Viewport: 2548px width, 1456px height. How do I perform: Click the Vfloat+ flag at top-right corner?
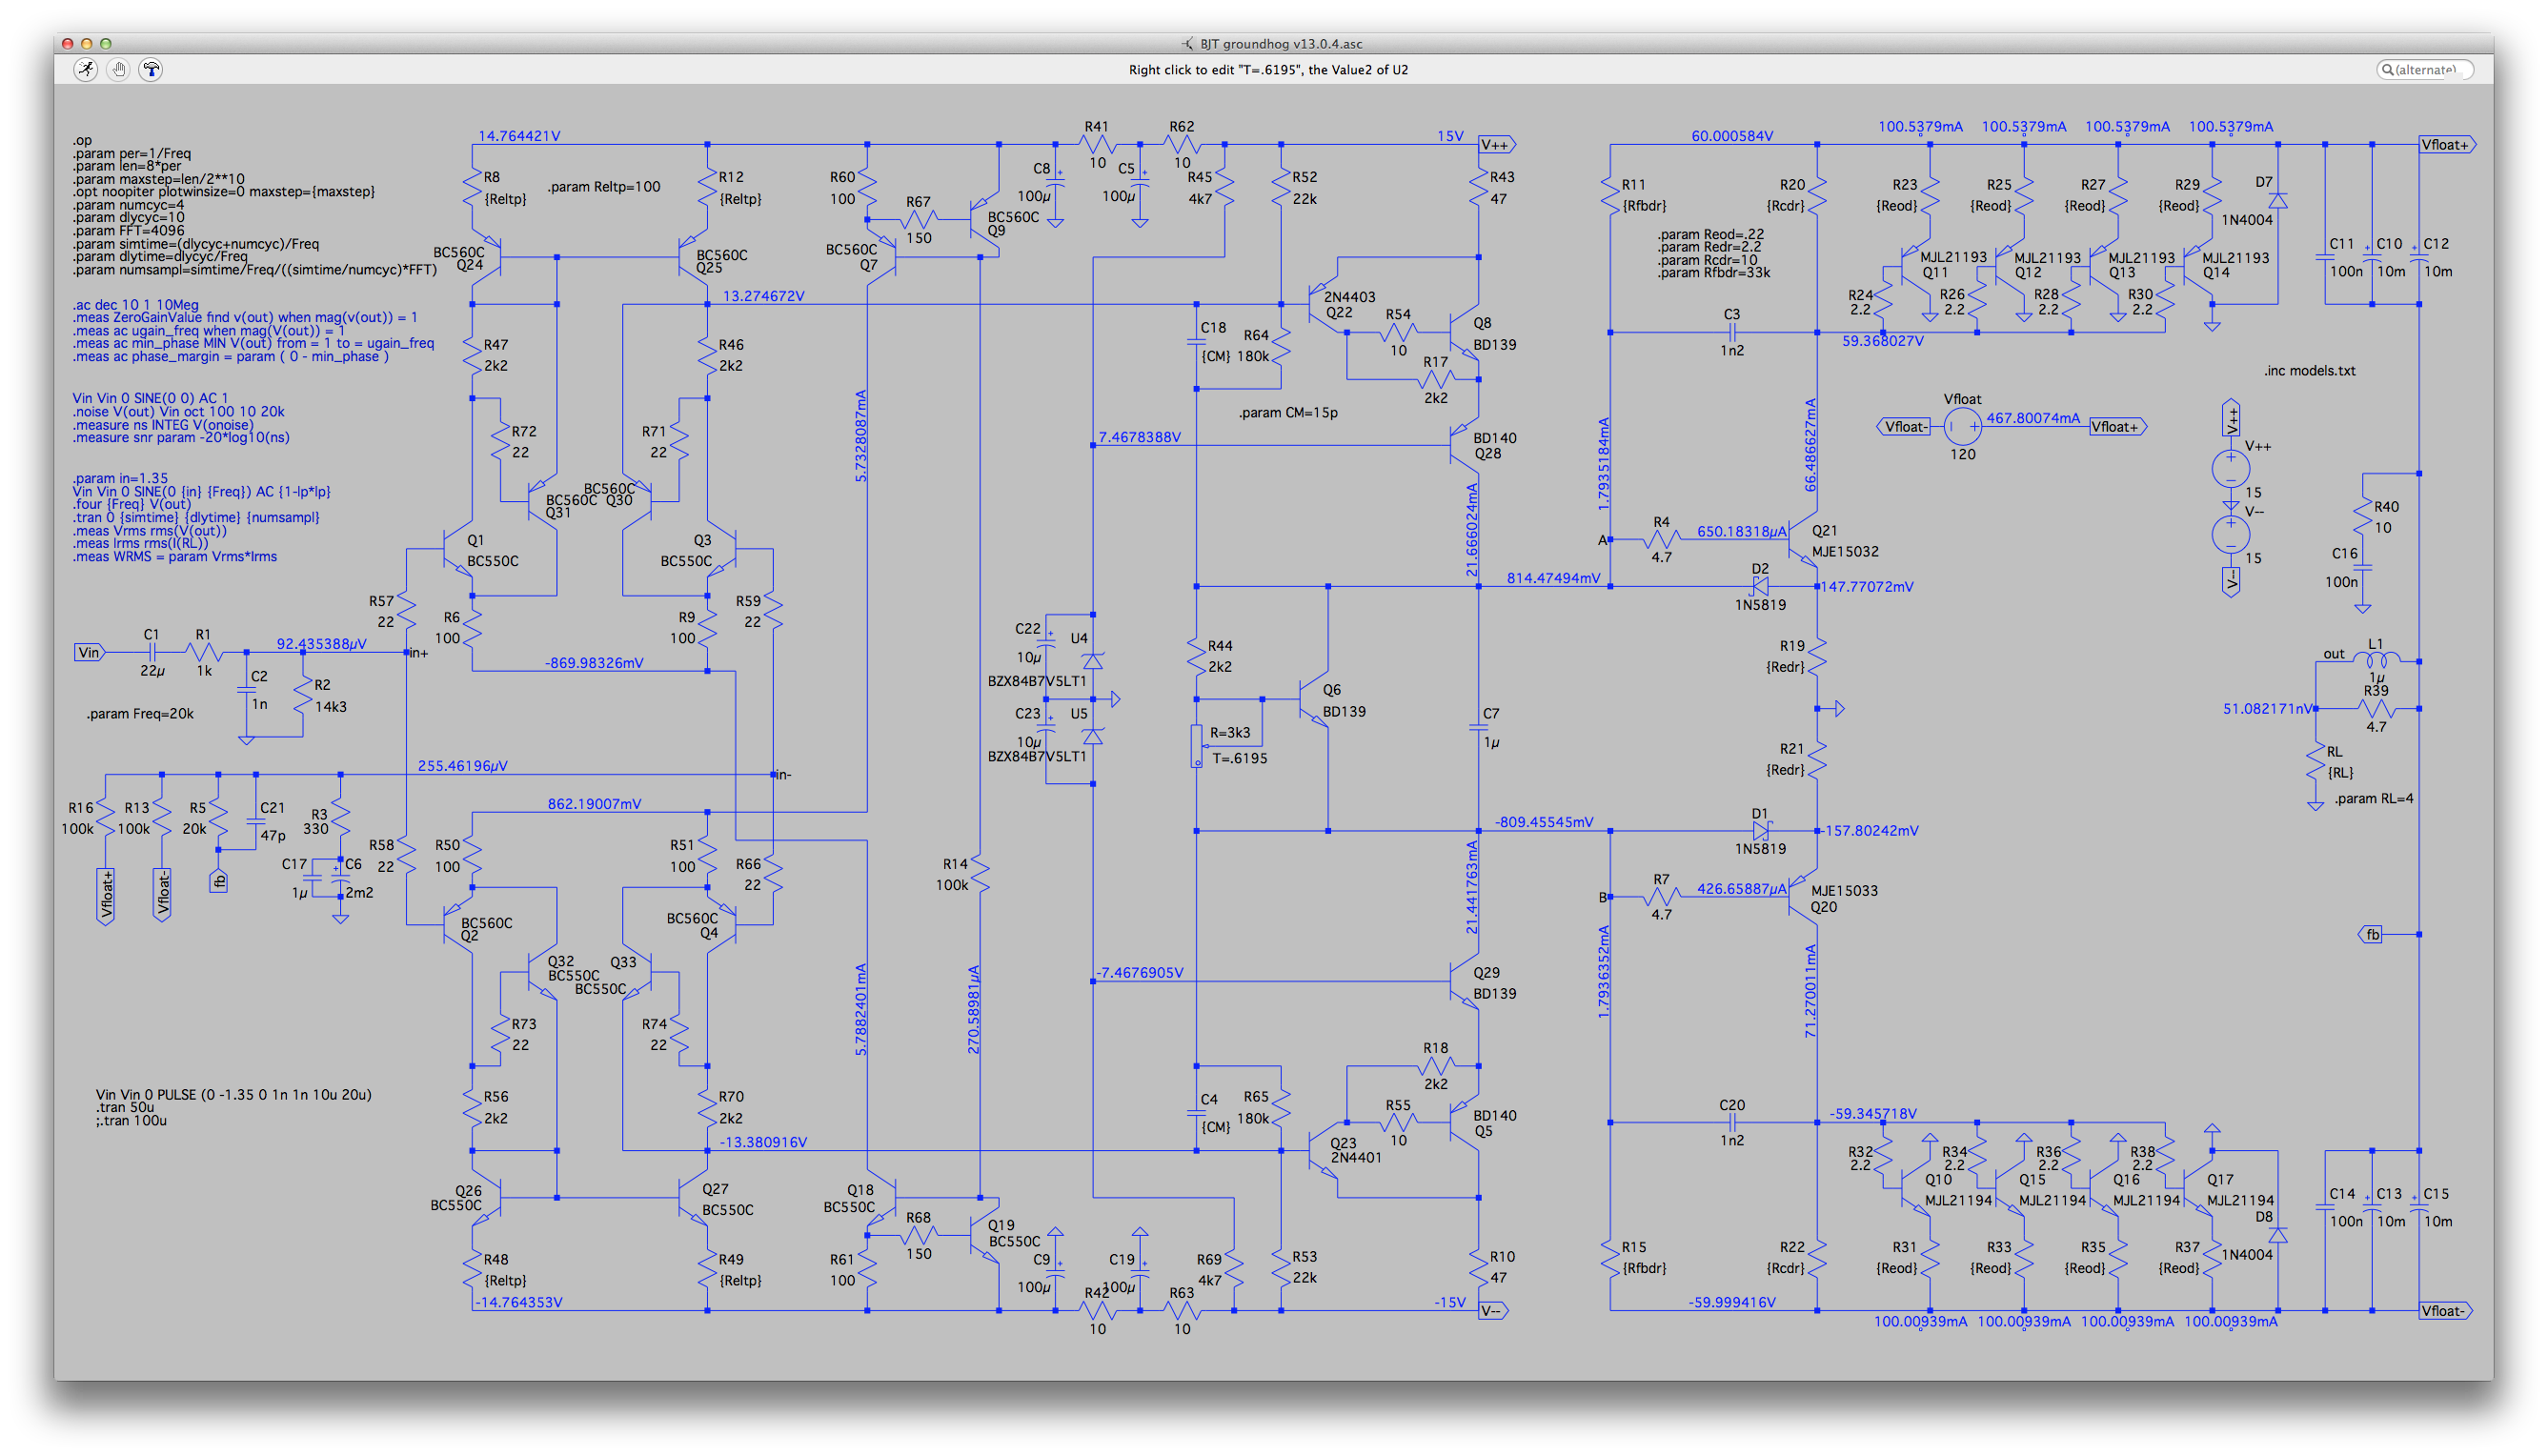(x=2447, y=145)
